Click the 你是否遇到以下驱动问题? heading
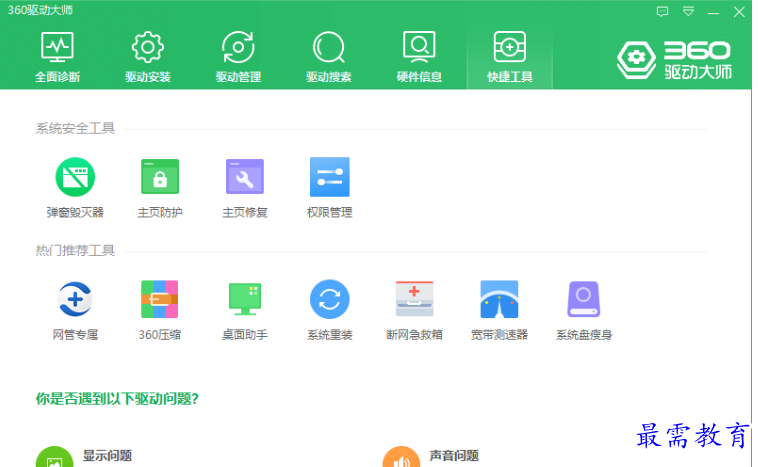Viewport: 758px width, 467px height. click(117, 399)
